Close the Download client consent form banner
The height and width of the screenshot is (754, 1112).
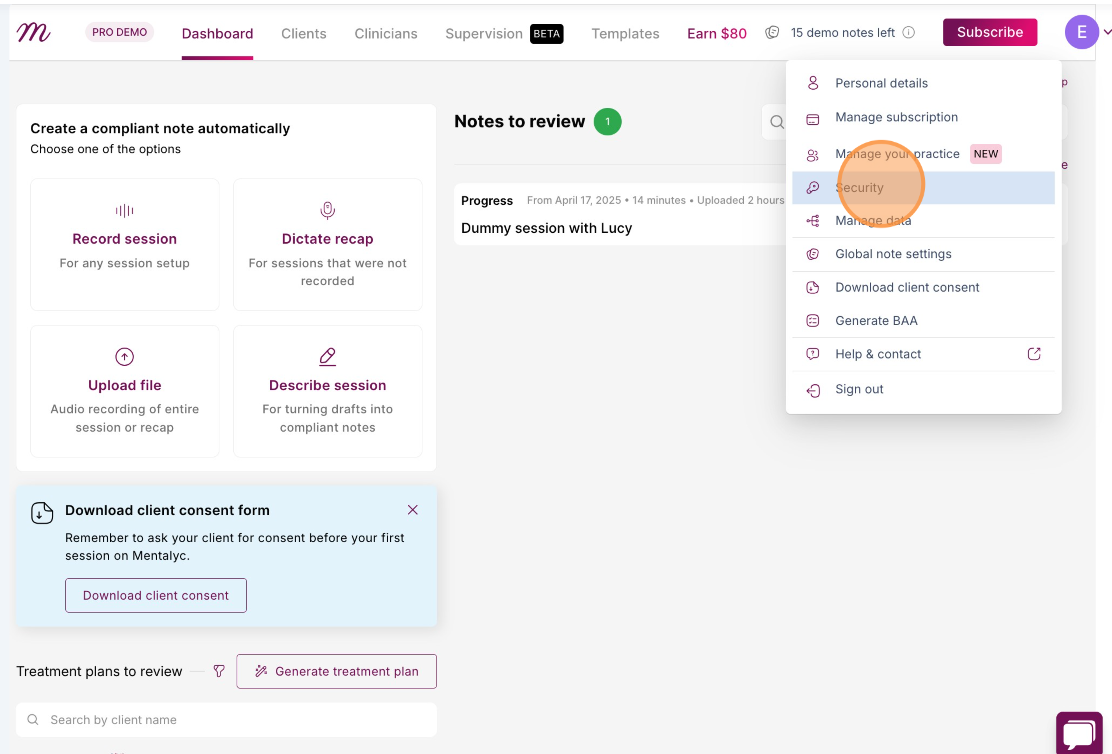[x=413, y=510]
